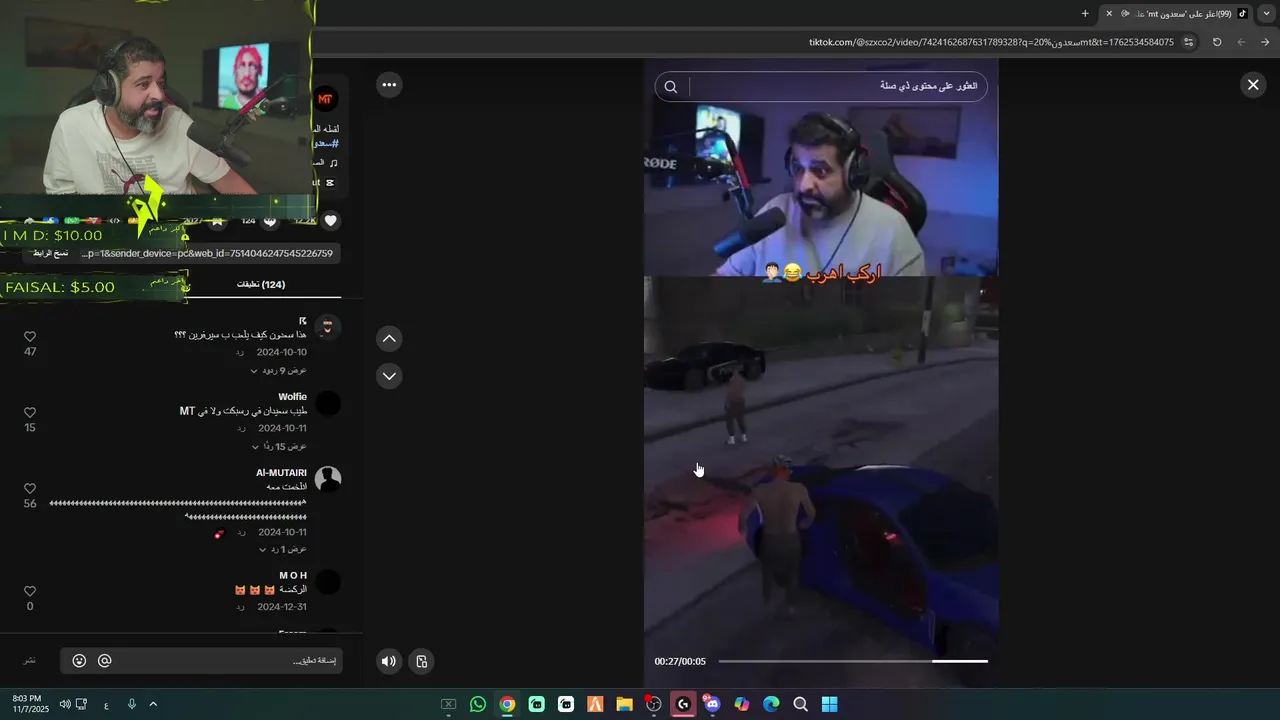The image size is (1280, 720).
Task: Open the tab search dropdown
Action: (1266, 13)
